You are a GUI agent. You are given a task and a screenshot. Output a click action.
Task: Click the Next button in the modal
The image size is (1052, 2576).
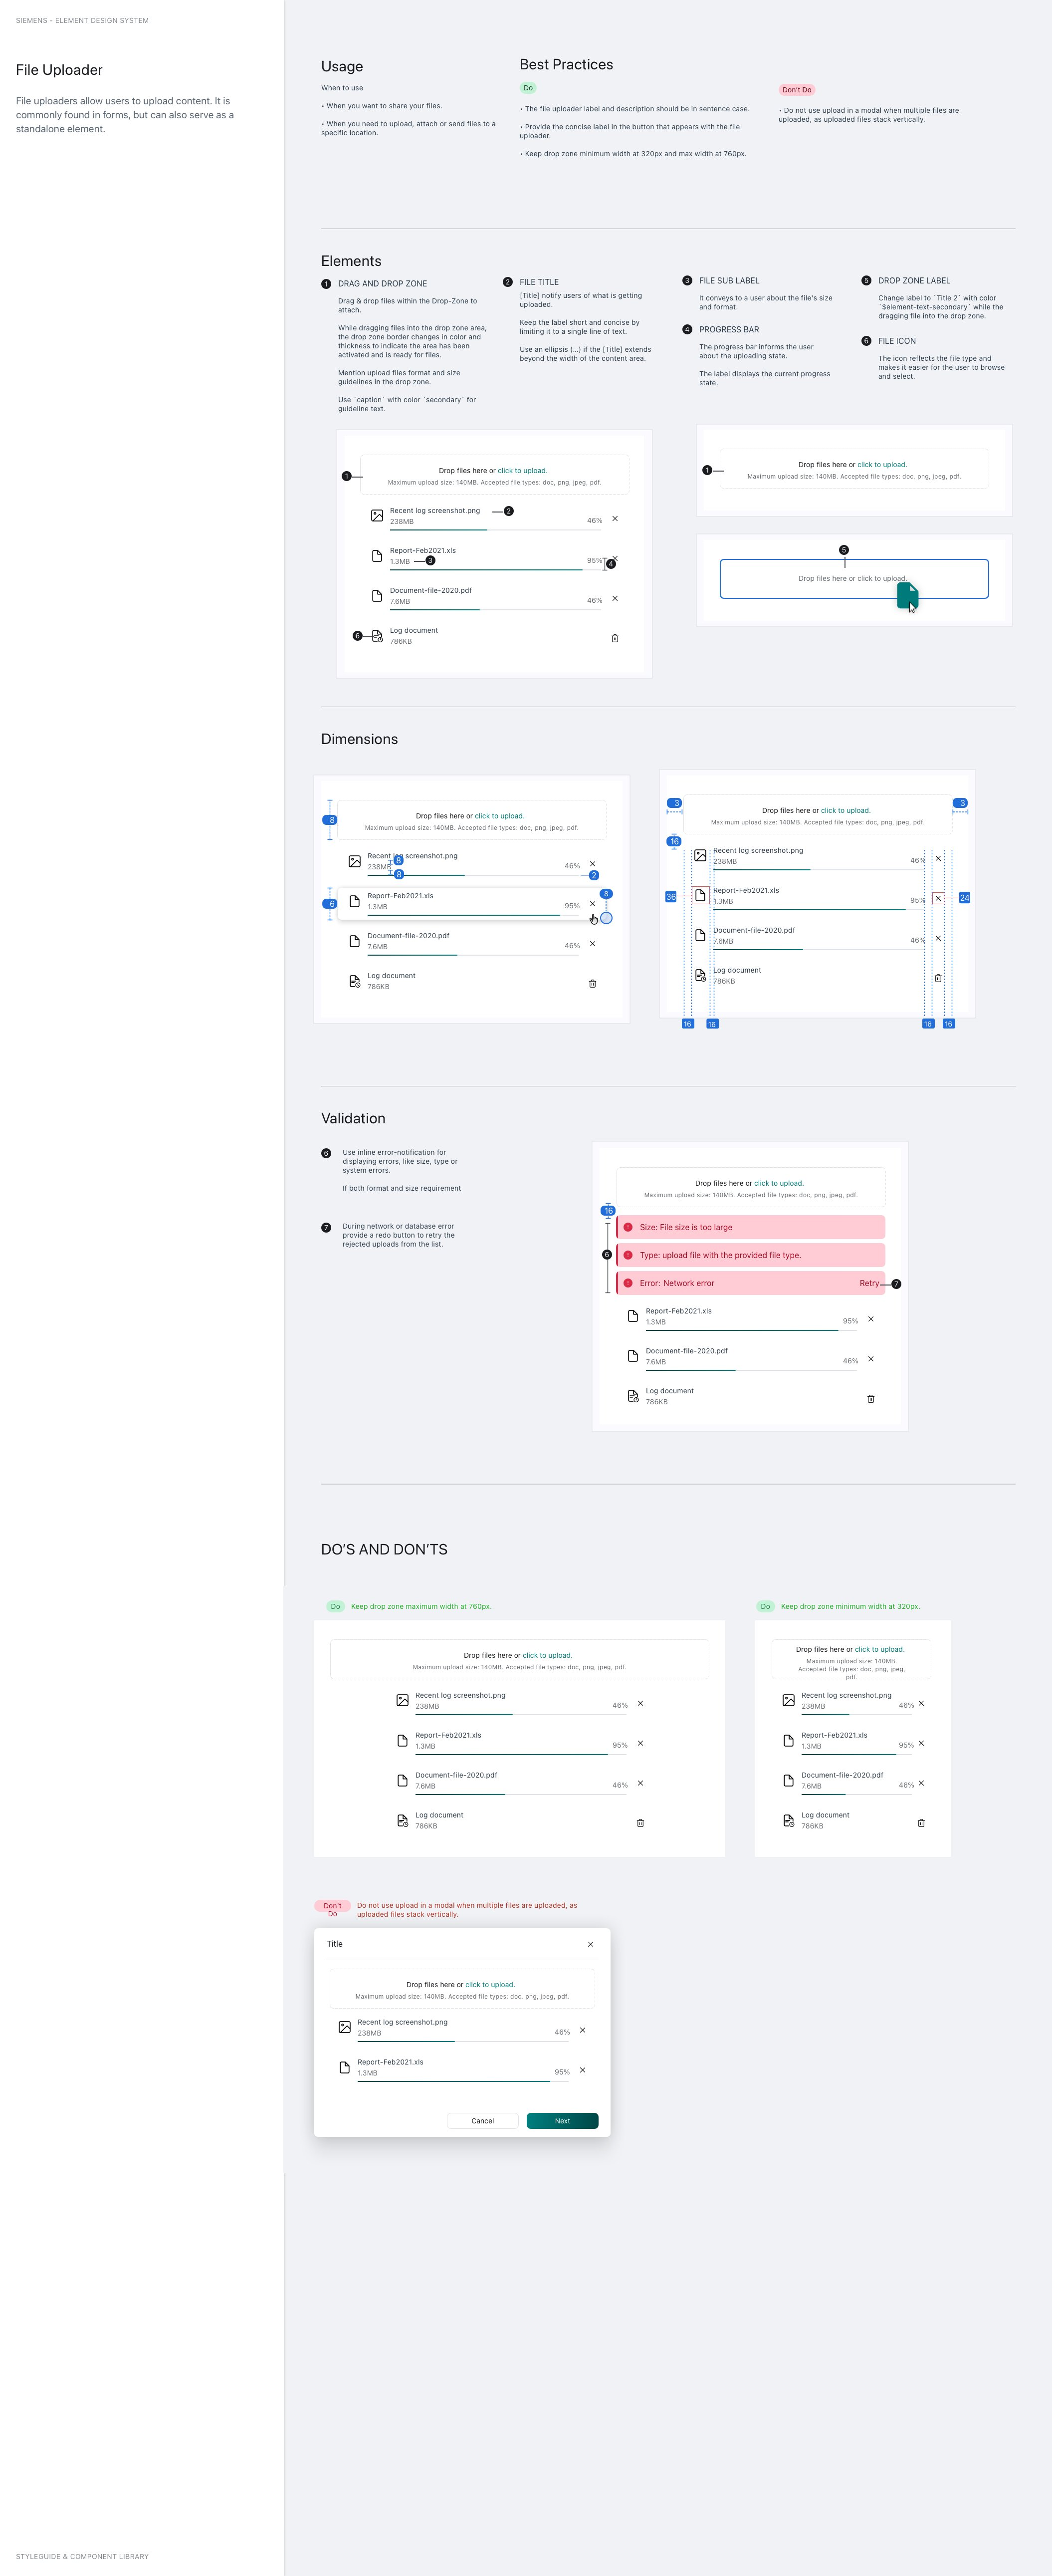562,2120
